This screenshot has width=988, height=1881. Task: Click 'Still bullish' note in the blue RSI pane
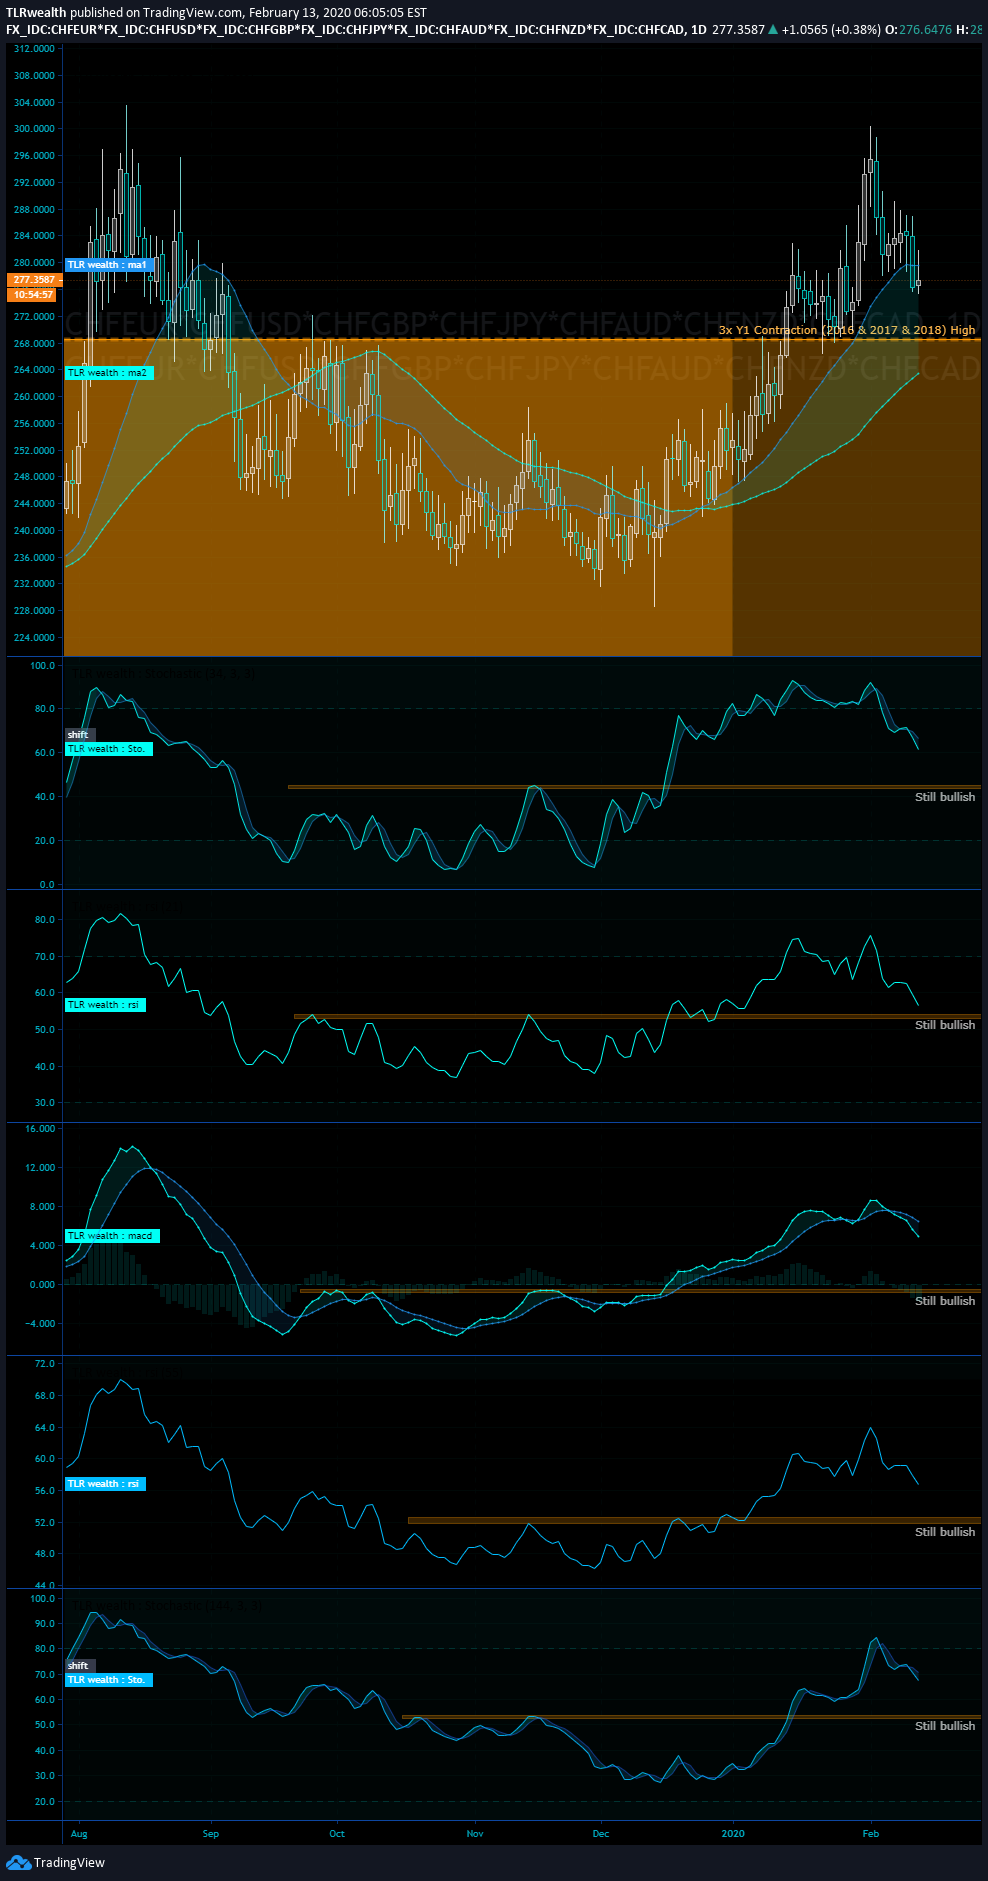[x=945, y=1532]
